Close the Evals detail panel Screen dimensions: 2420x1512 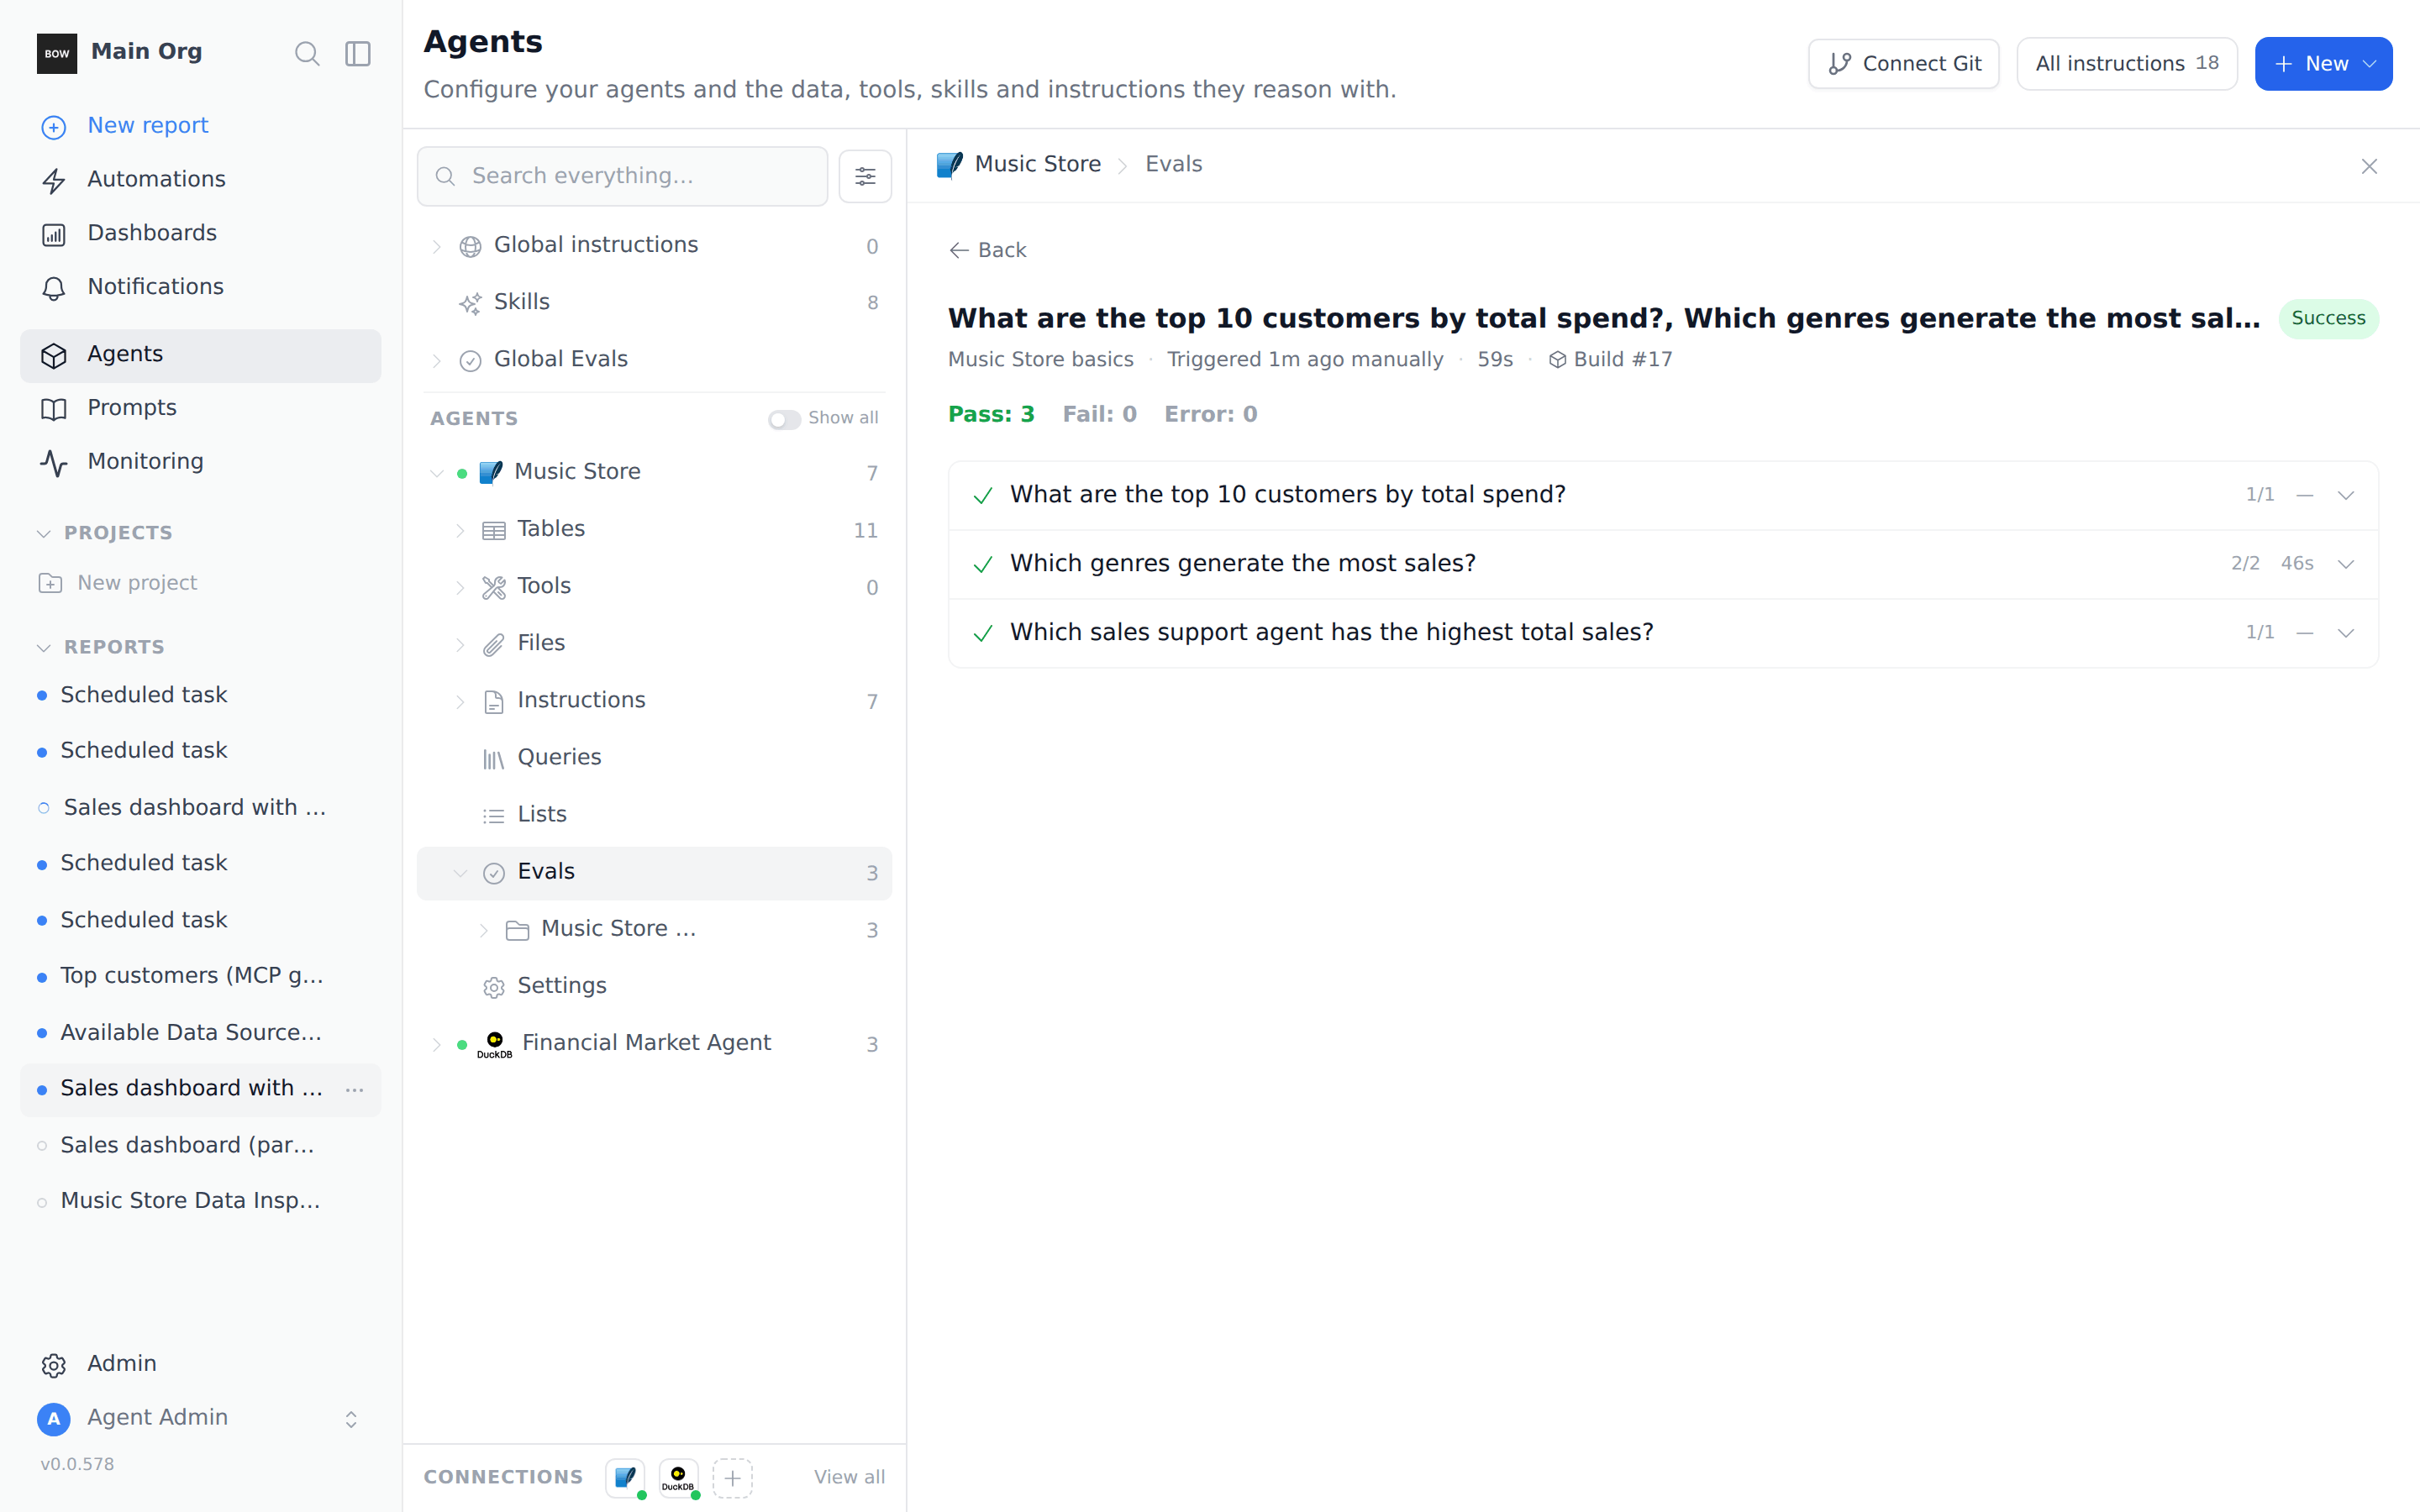(2369, 166)
